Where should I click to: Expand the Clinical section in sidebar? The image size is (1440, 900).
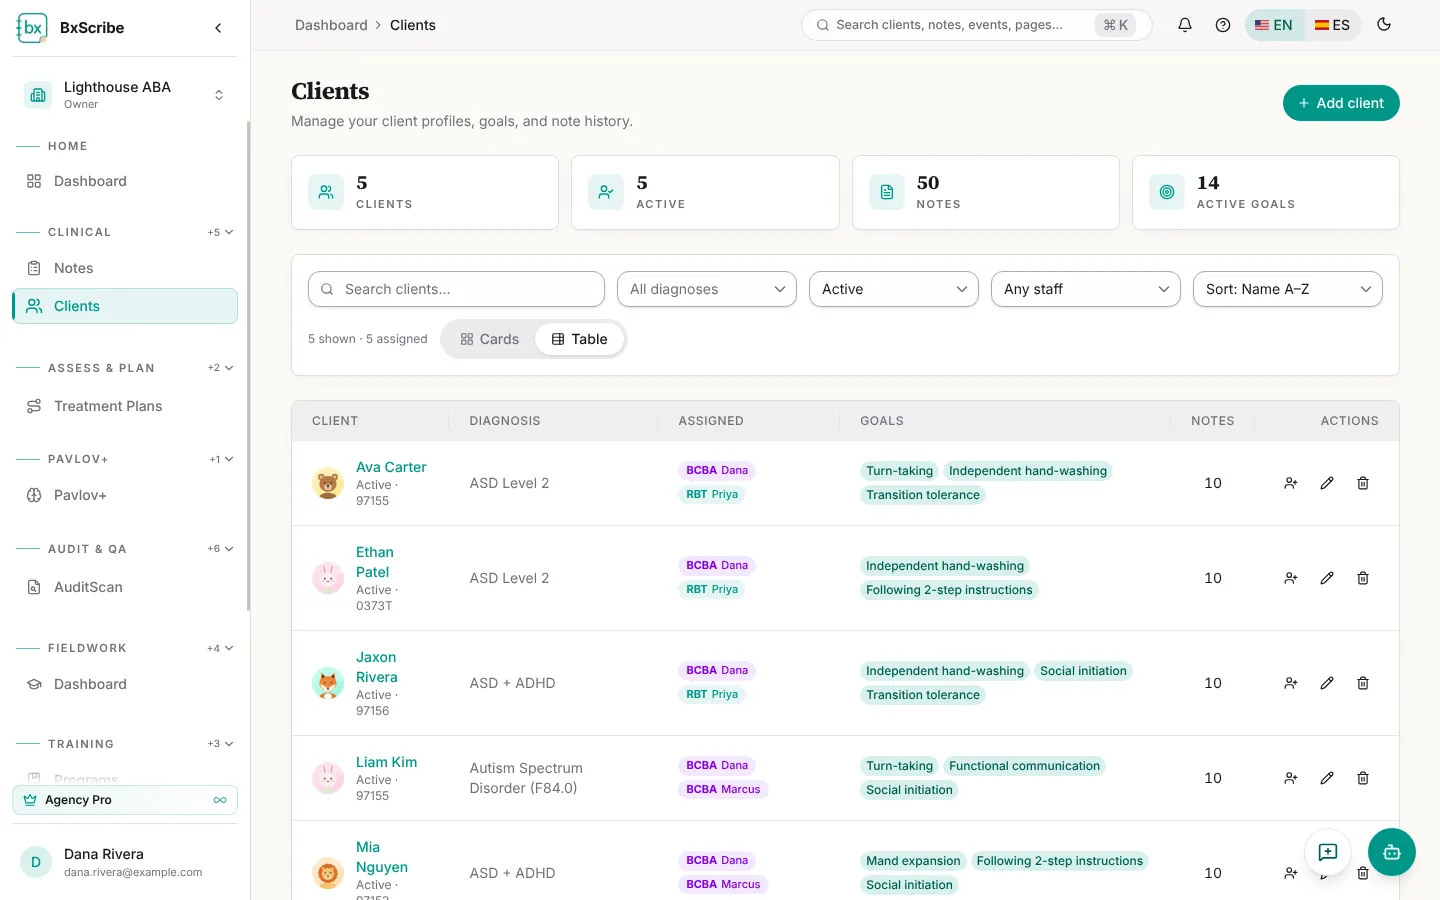(221, 232)
